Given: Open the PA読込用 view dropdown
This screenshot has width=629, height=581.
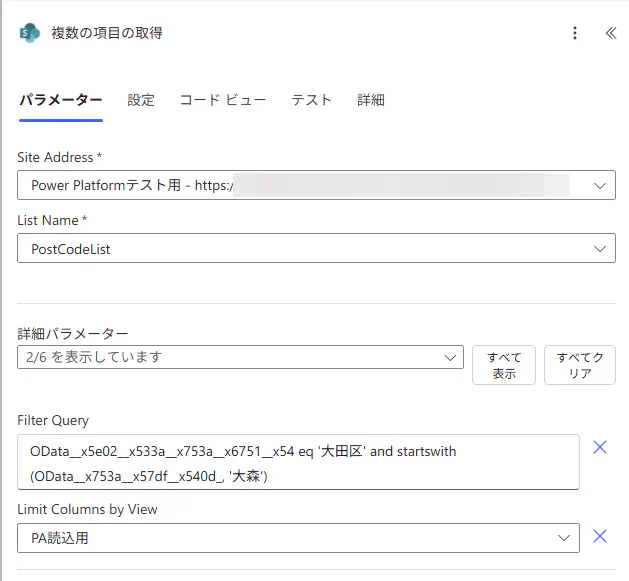Looking at the screenshot, I should (290, 538).
